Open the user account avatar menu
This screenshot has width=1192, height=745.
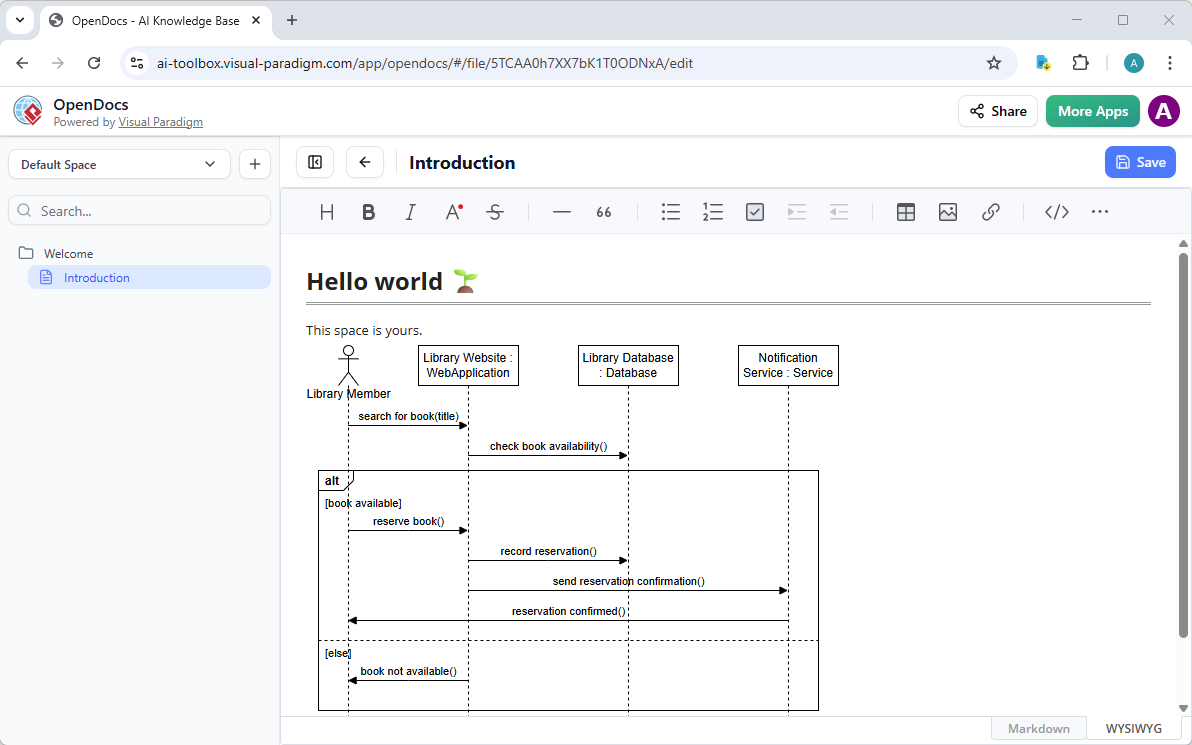(1163, 111)
